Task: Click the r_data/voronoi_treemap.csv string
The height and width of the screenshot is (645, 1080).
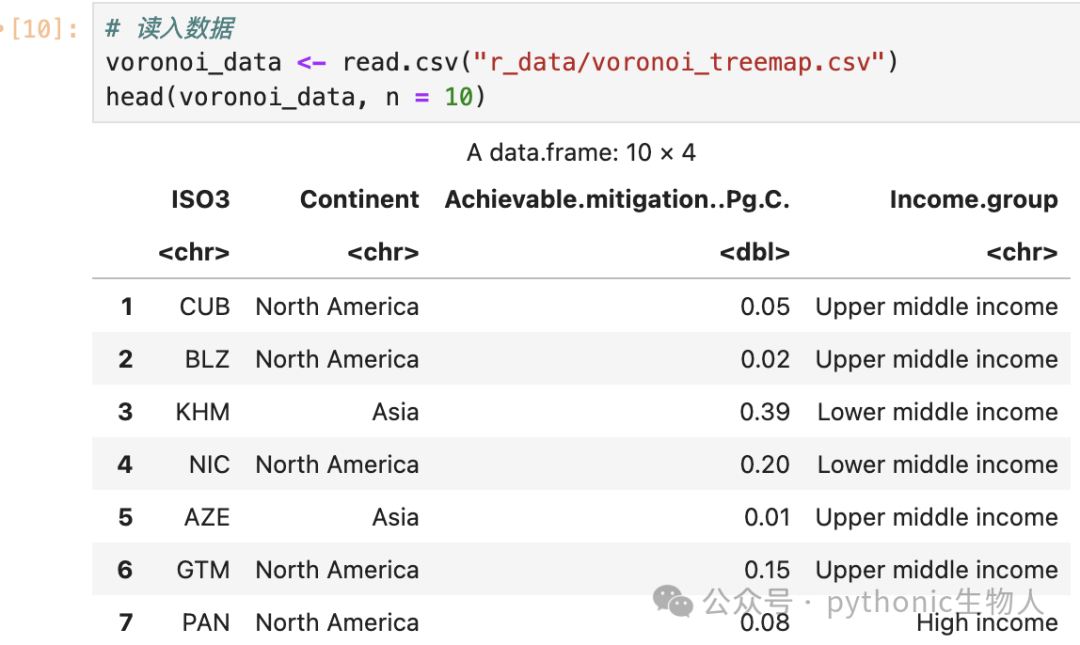Action: click(678, 62)
